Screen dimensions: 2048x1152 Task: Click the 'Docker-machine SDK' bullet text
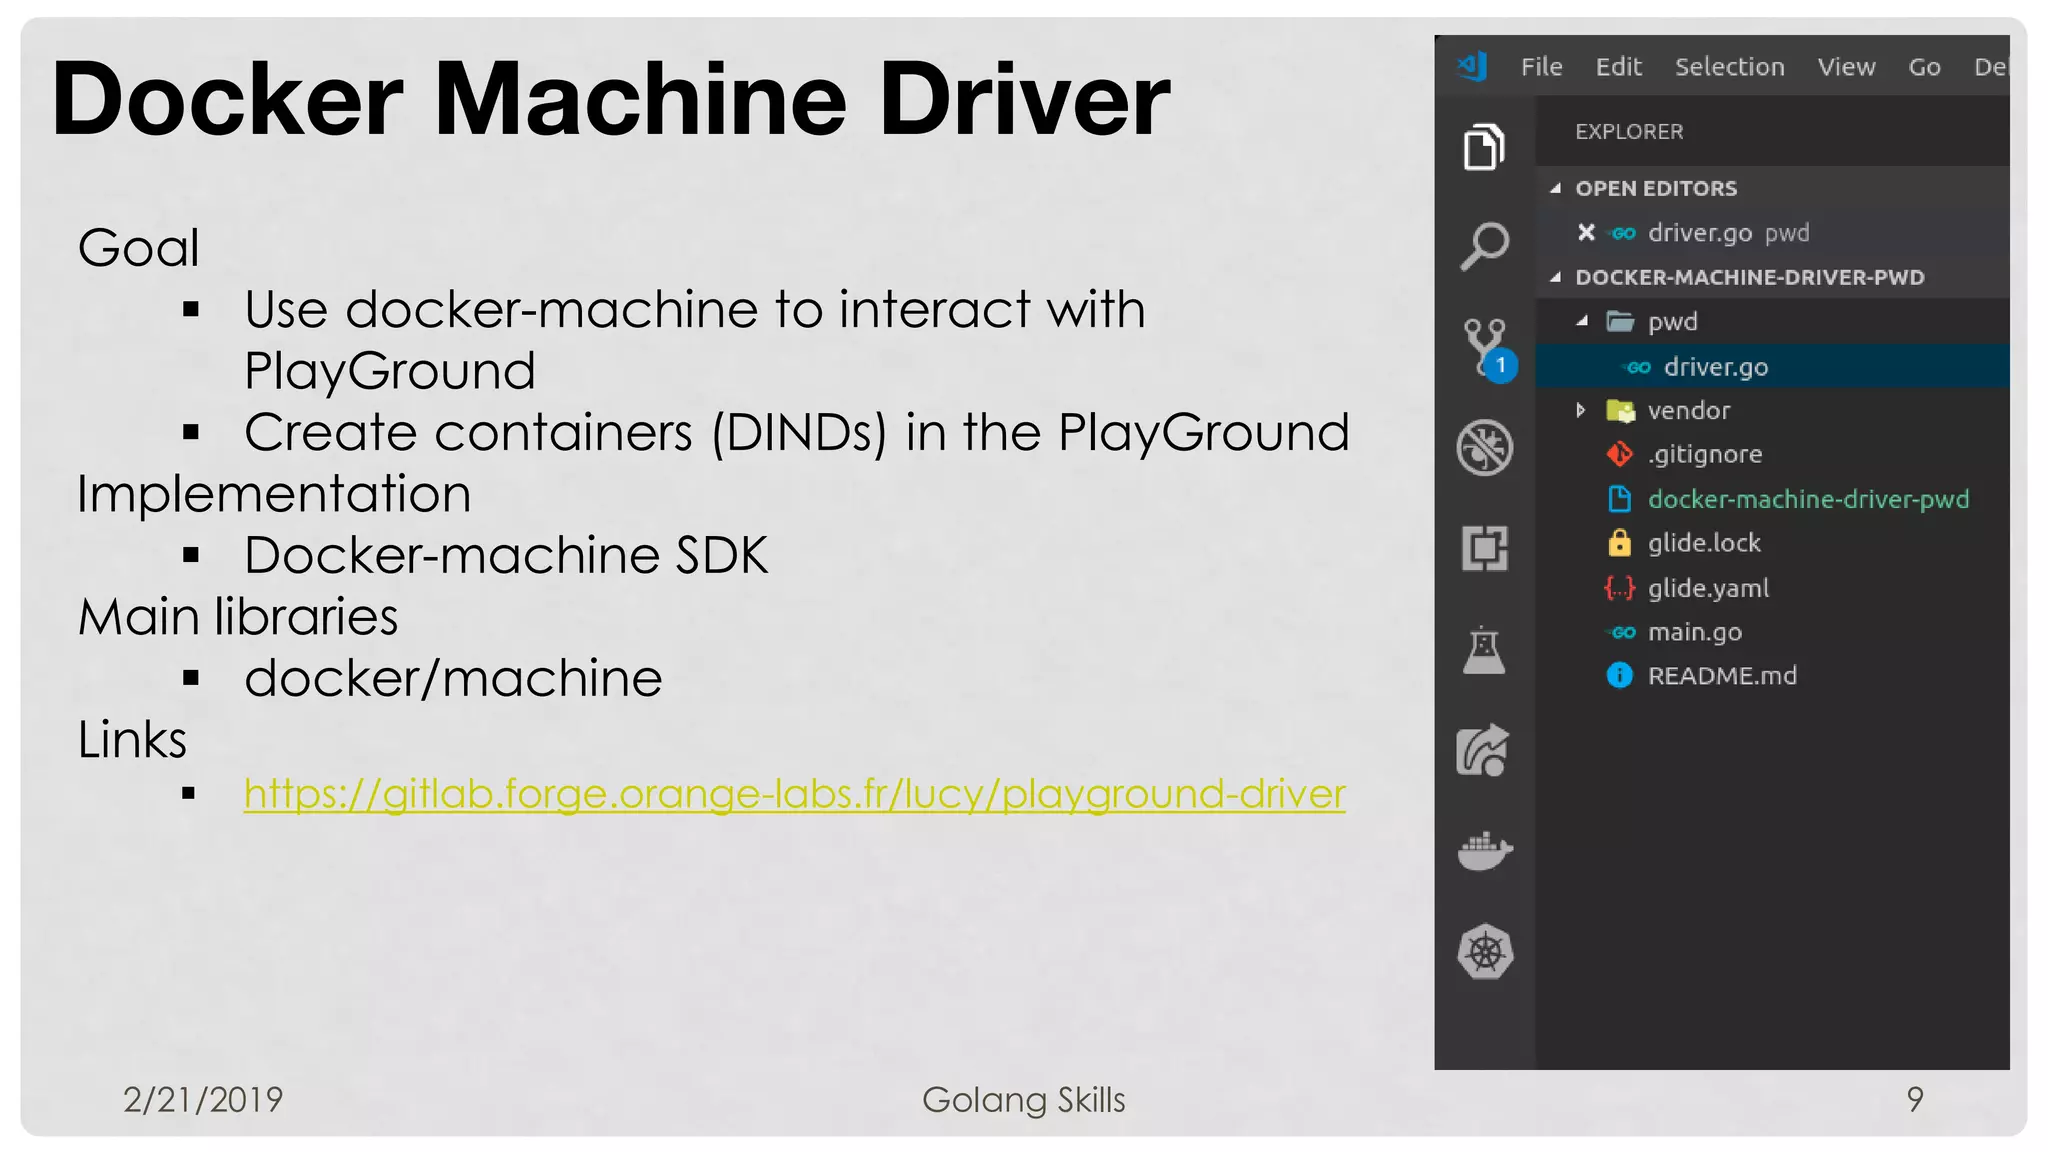point(506,555)
